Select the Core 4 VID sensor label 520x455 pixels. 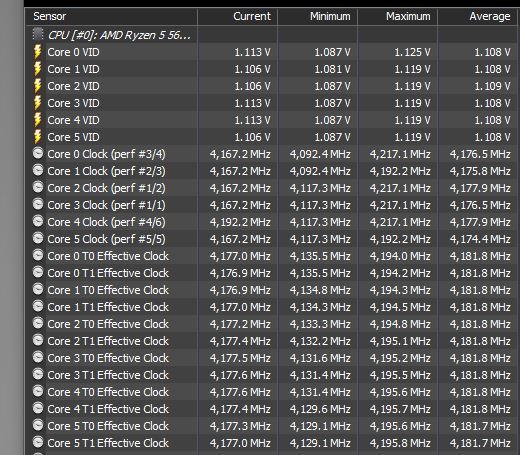(x=73, y=120)
